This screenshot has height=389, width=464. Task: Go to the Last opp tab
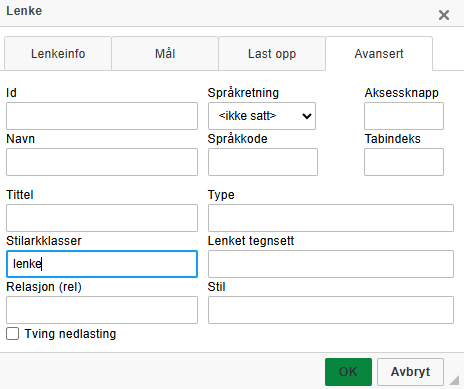[272, 54]
